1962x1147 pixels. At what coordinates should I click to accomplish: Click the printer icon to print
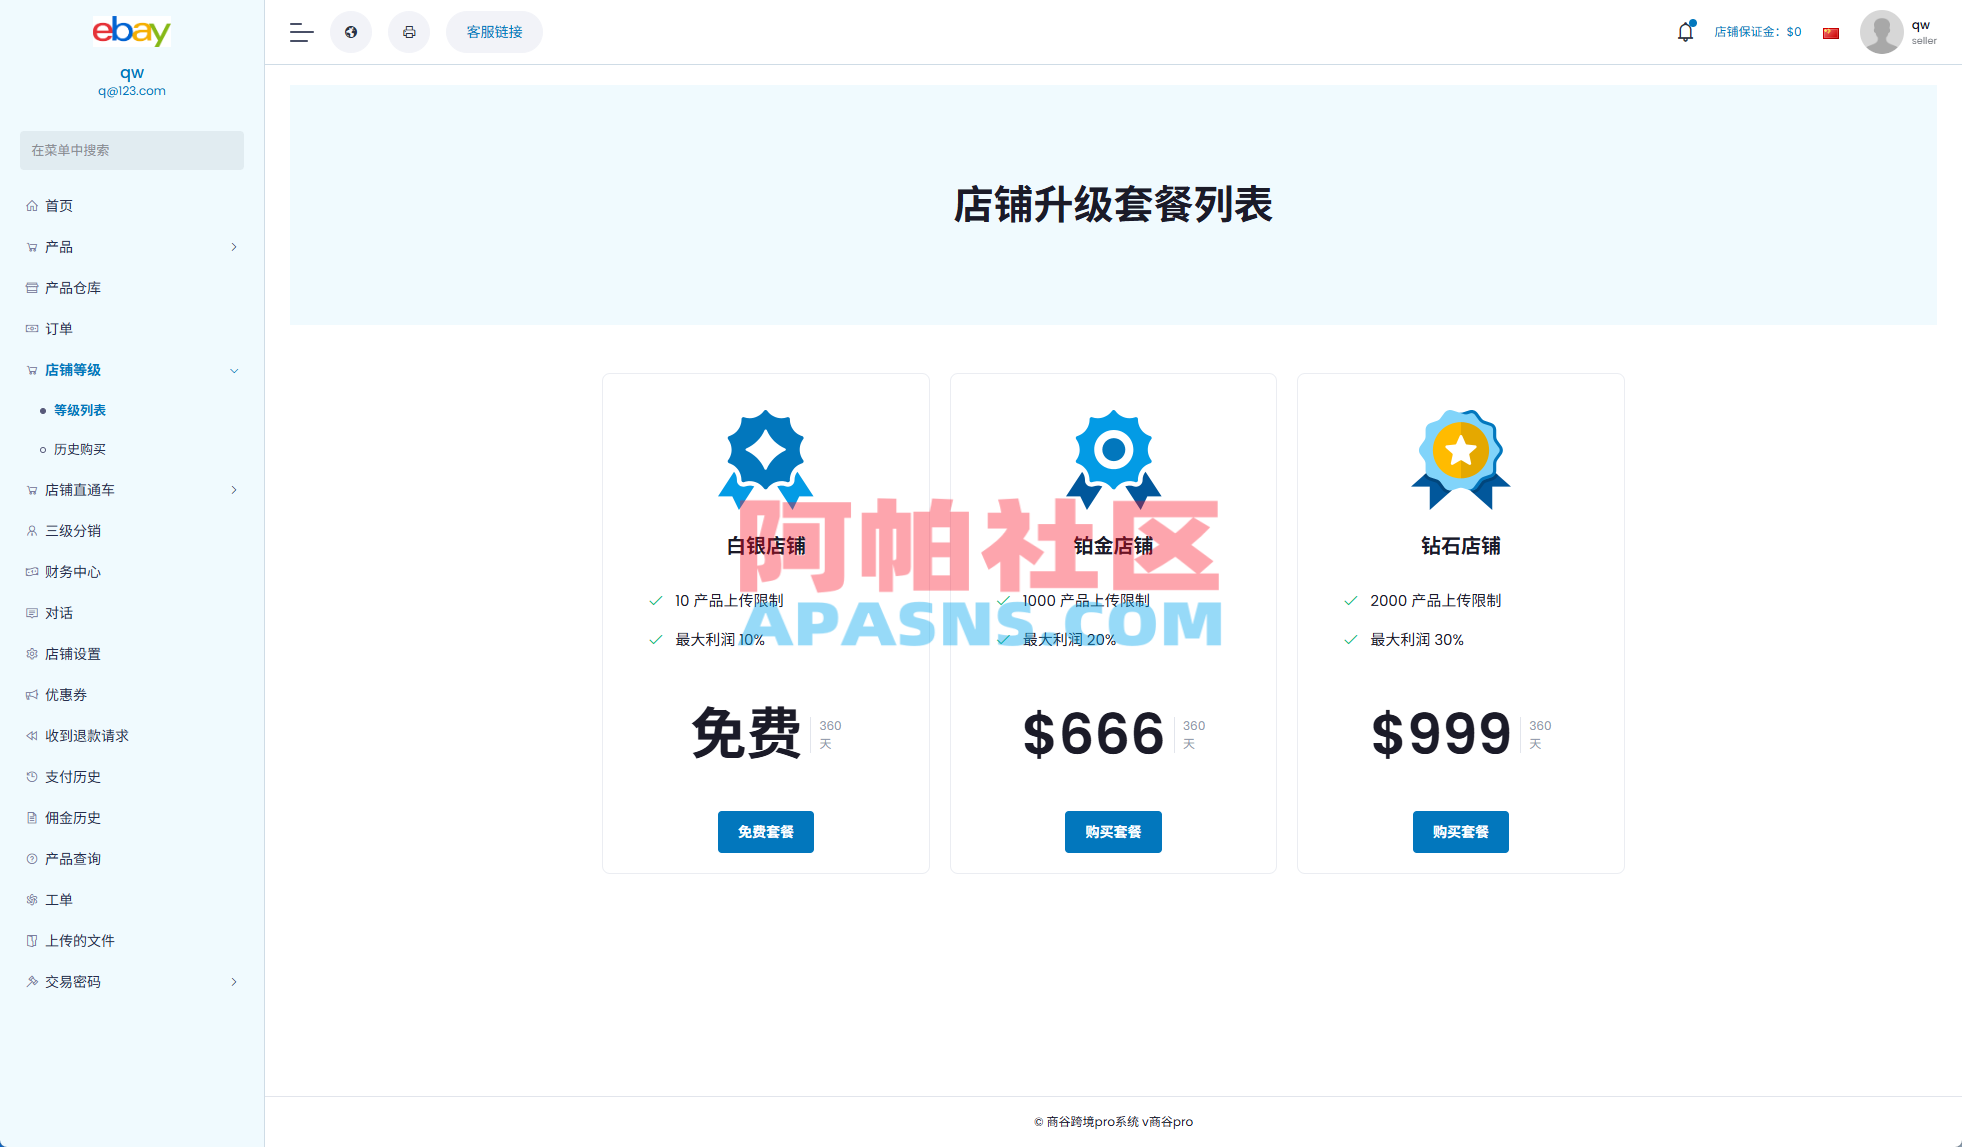408,32
